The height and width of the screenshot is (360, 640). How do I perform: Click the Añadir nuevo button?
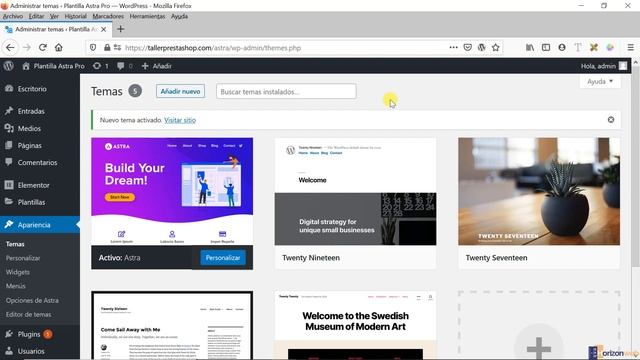point(180,91)
